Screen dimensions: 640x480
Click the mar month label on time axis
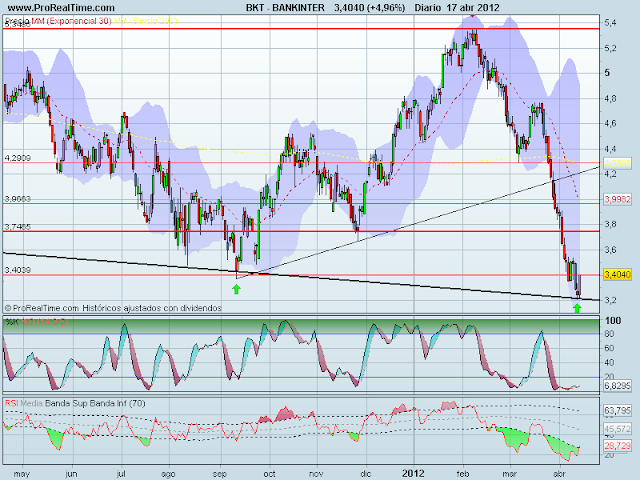[509, 474]
